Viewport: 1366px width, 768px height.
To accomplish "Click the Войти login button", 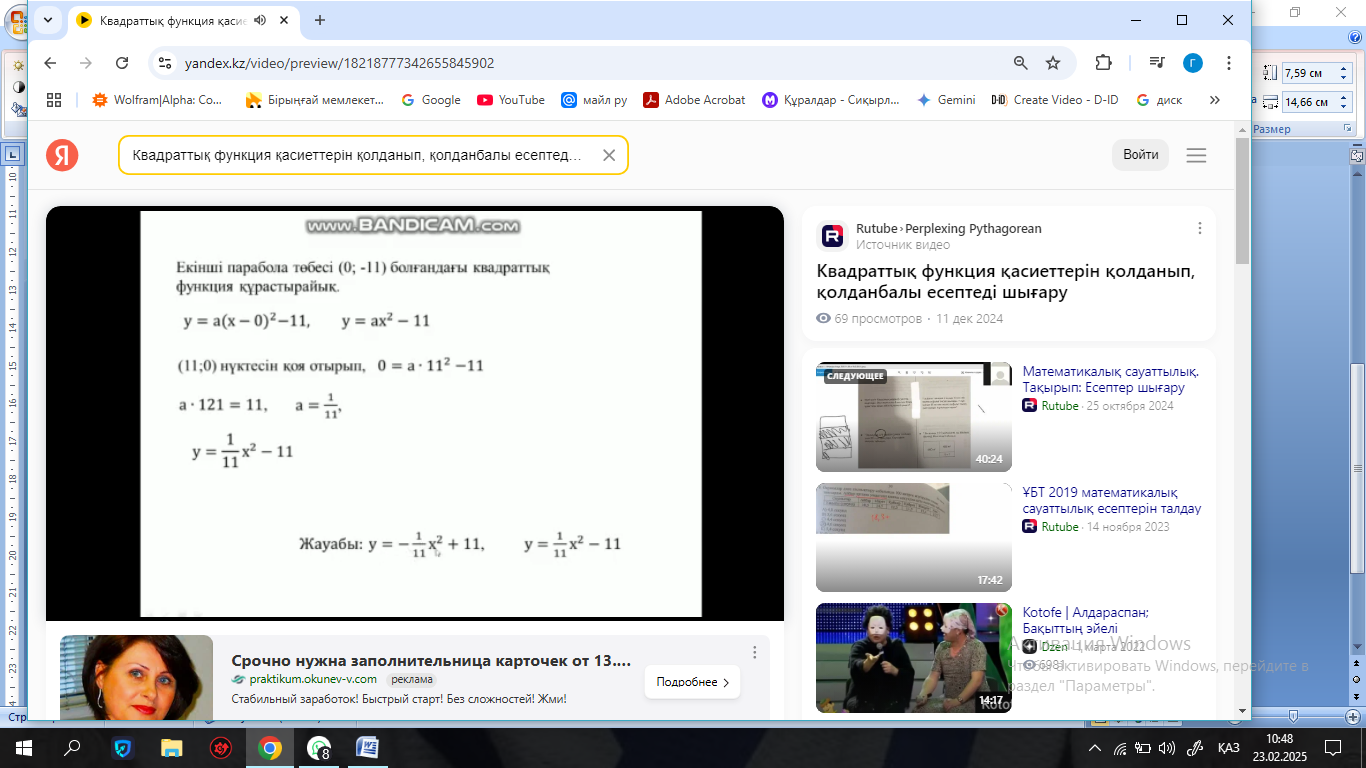I will 1140,155.
